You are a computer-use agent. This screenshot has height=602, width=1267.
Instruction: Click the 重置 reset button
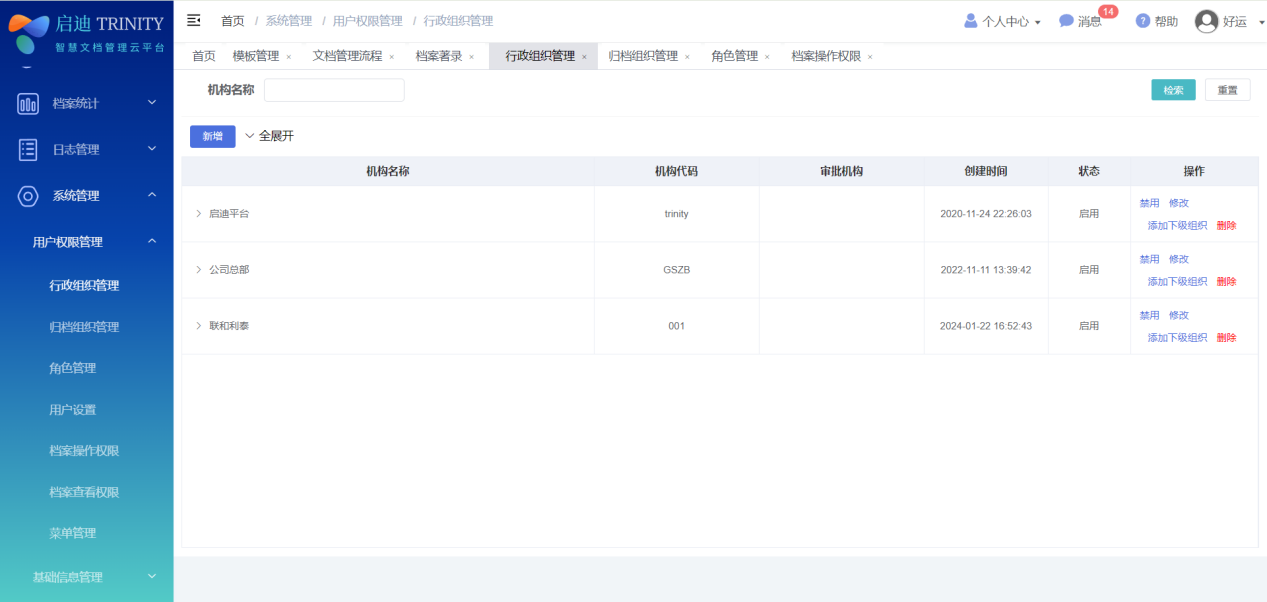(1227, 90)
